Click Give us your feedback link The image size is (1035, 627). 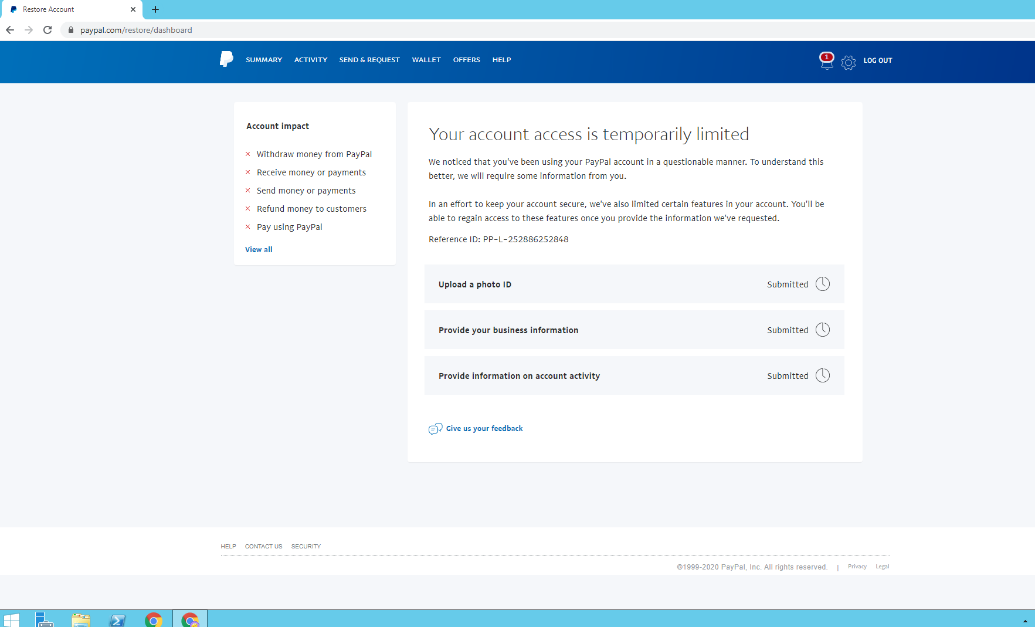coord(484,428)
